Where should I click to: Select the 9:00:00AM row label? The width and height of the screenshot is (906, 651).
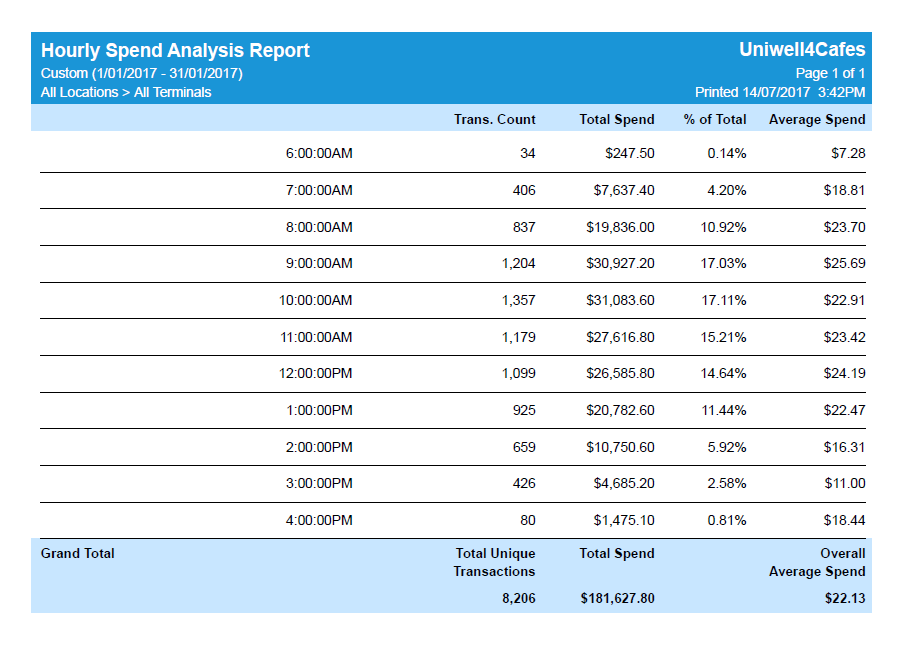point(318,264)
